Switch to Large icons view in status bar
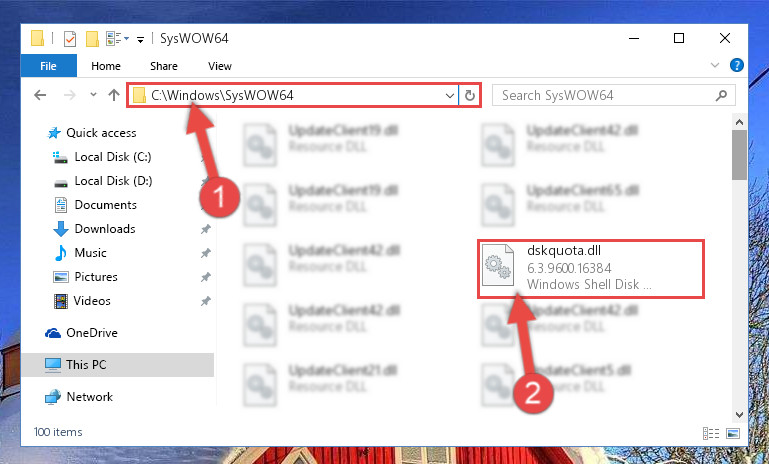Viewport: 769px width, 464px height. (733, 433)
